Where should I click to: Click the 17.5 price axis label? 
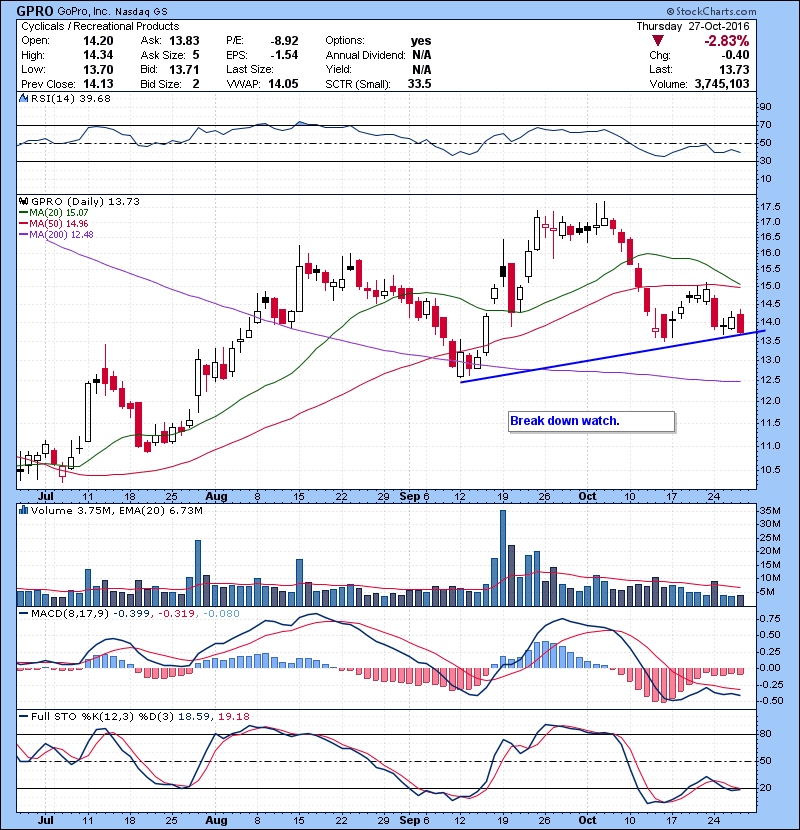tap(770, 207)
